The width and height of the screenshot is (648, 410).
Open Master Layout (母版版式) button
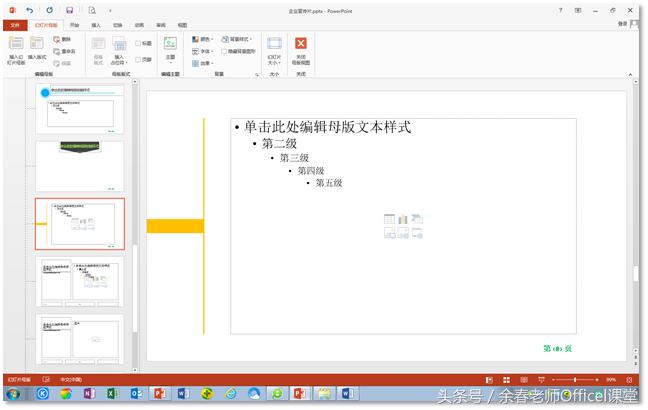click(x=98, y=51)
